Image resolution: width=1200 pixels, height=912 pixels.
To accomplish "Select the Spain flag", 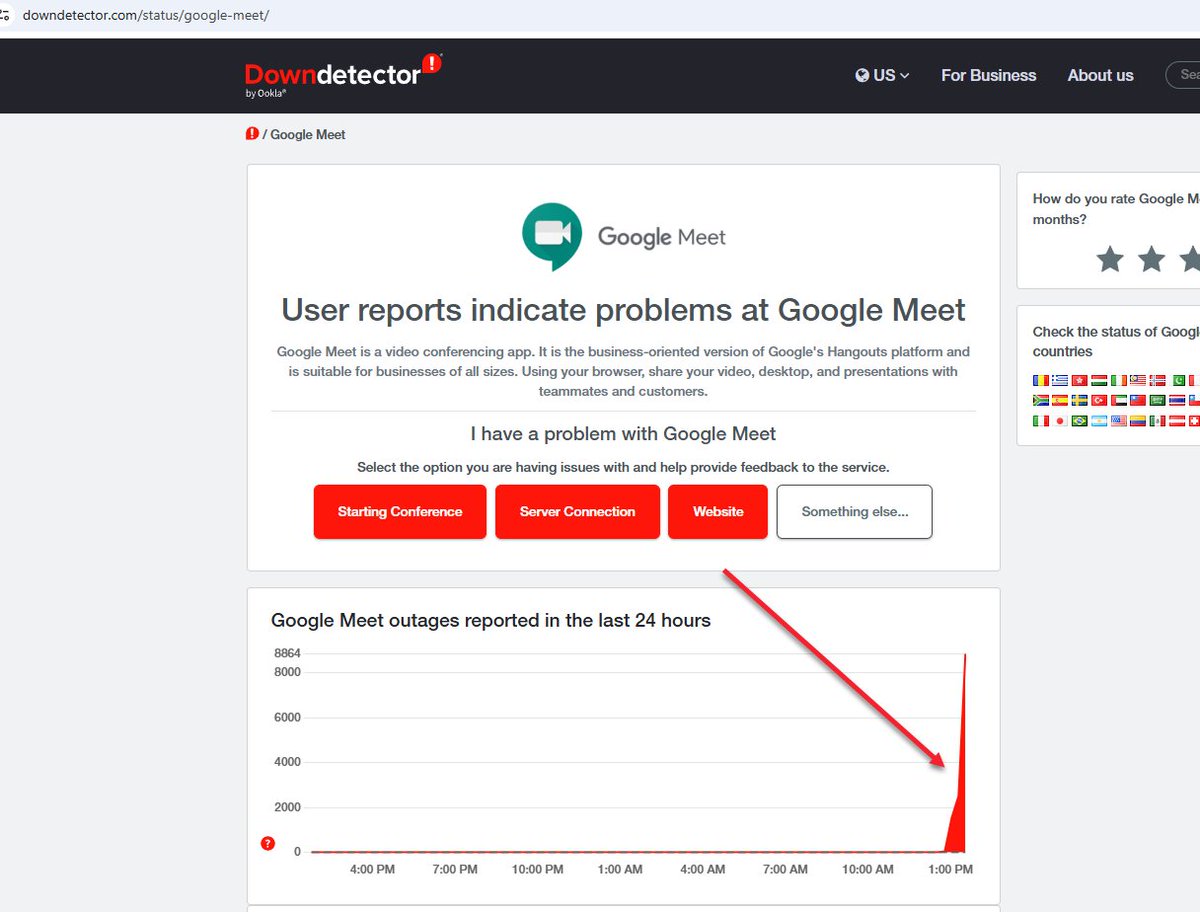I will (x=1060, y=400).
